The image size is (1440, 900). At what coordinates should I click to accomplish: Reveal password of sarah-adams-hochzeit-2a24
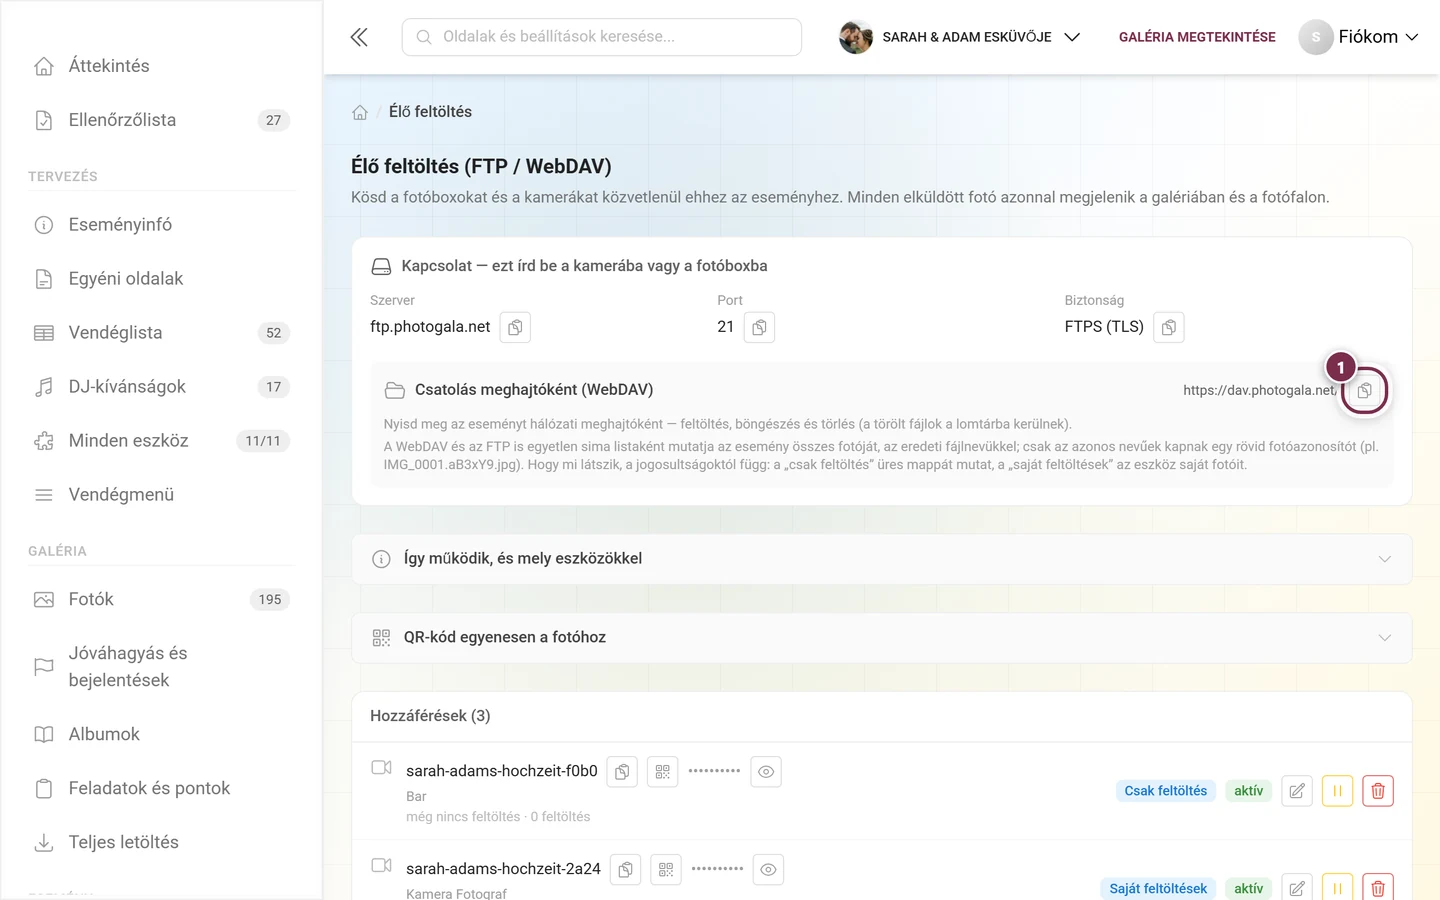click(768, 870)
